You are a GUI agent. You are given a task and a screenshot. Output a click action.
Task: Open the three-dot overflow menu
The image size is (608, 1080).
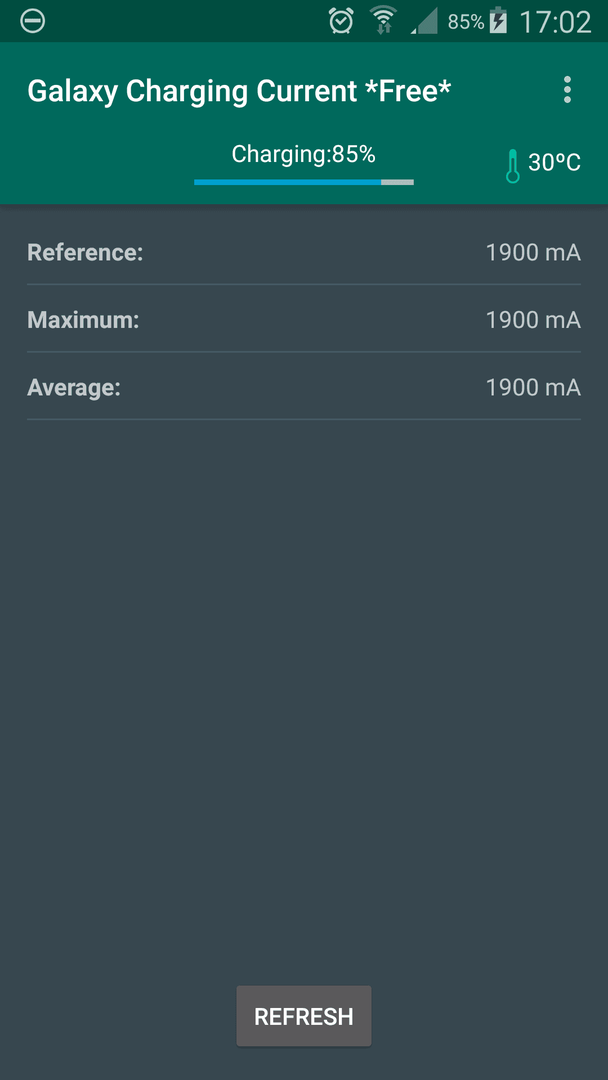click(567, 90)
